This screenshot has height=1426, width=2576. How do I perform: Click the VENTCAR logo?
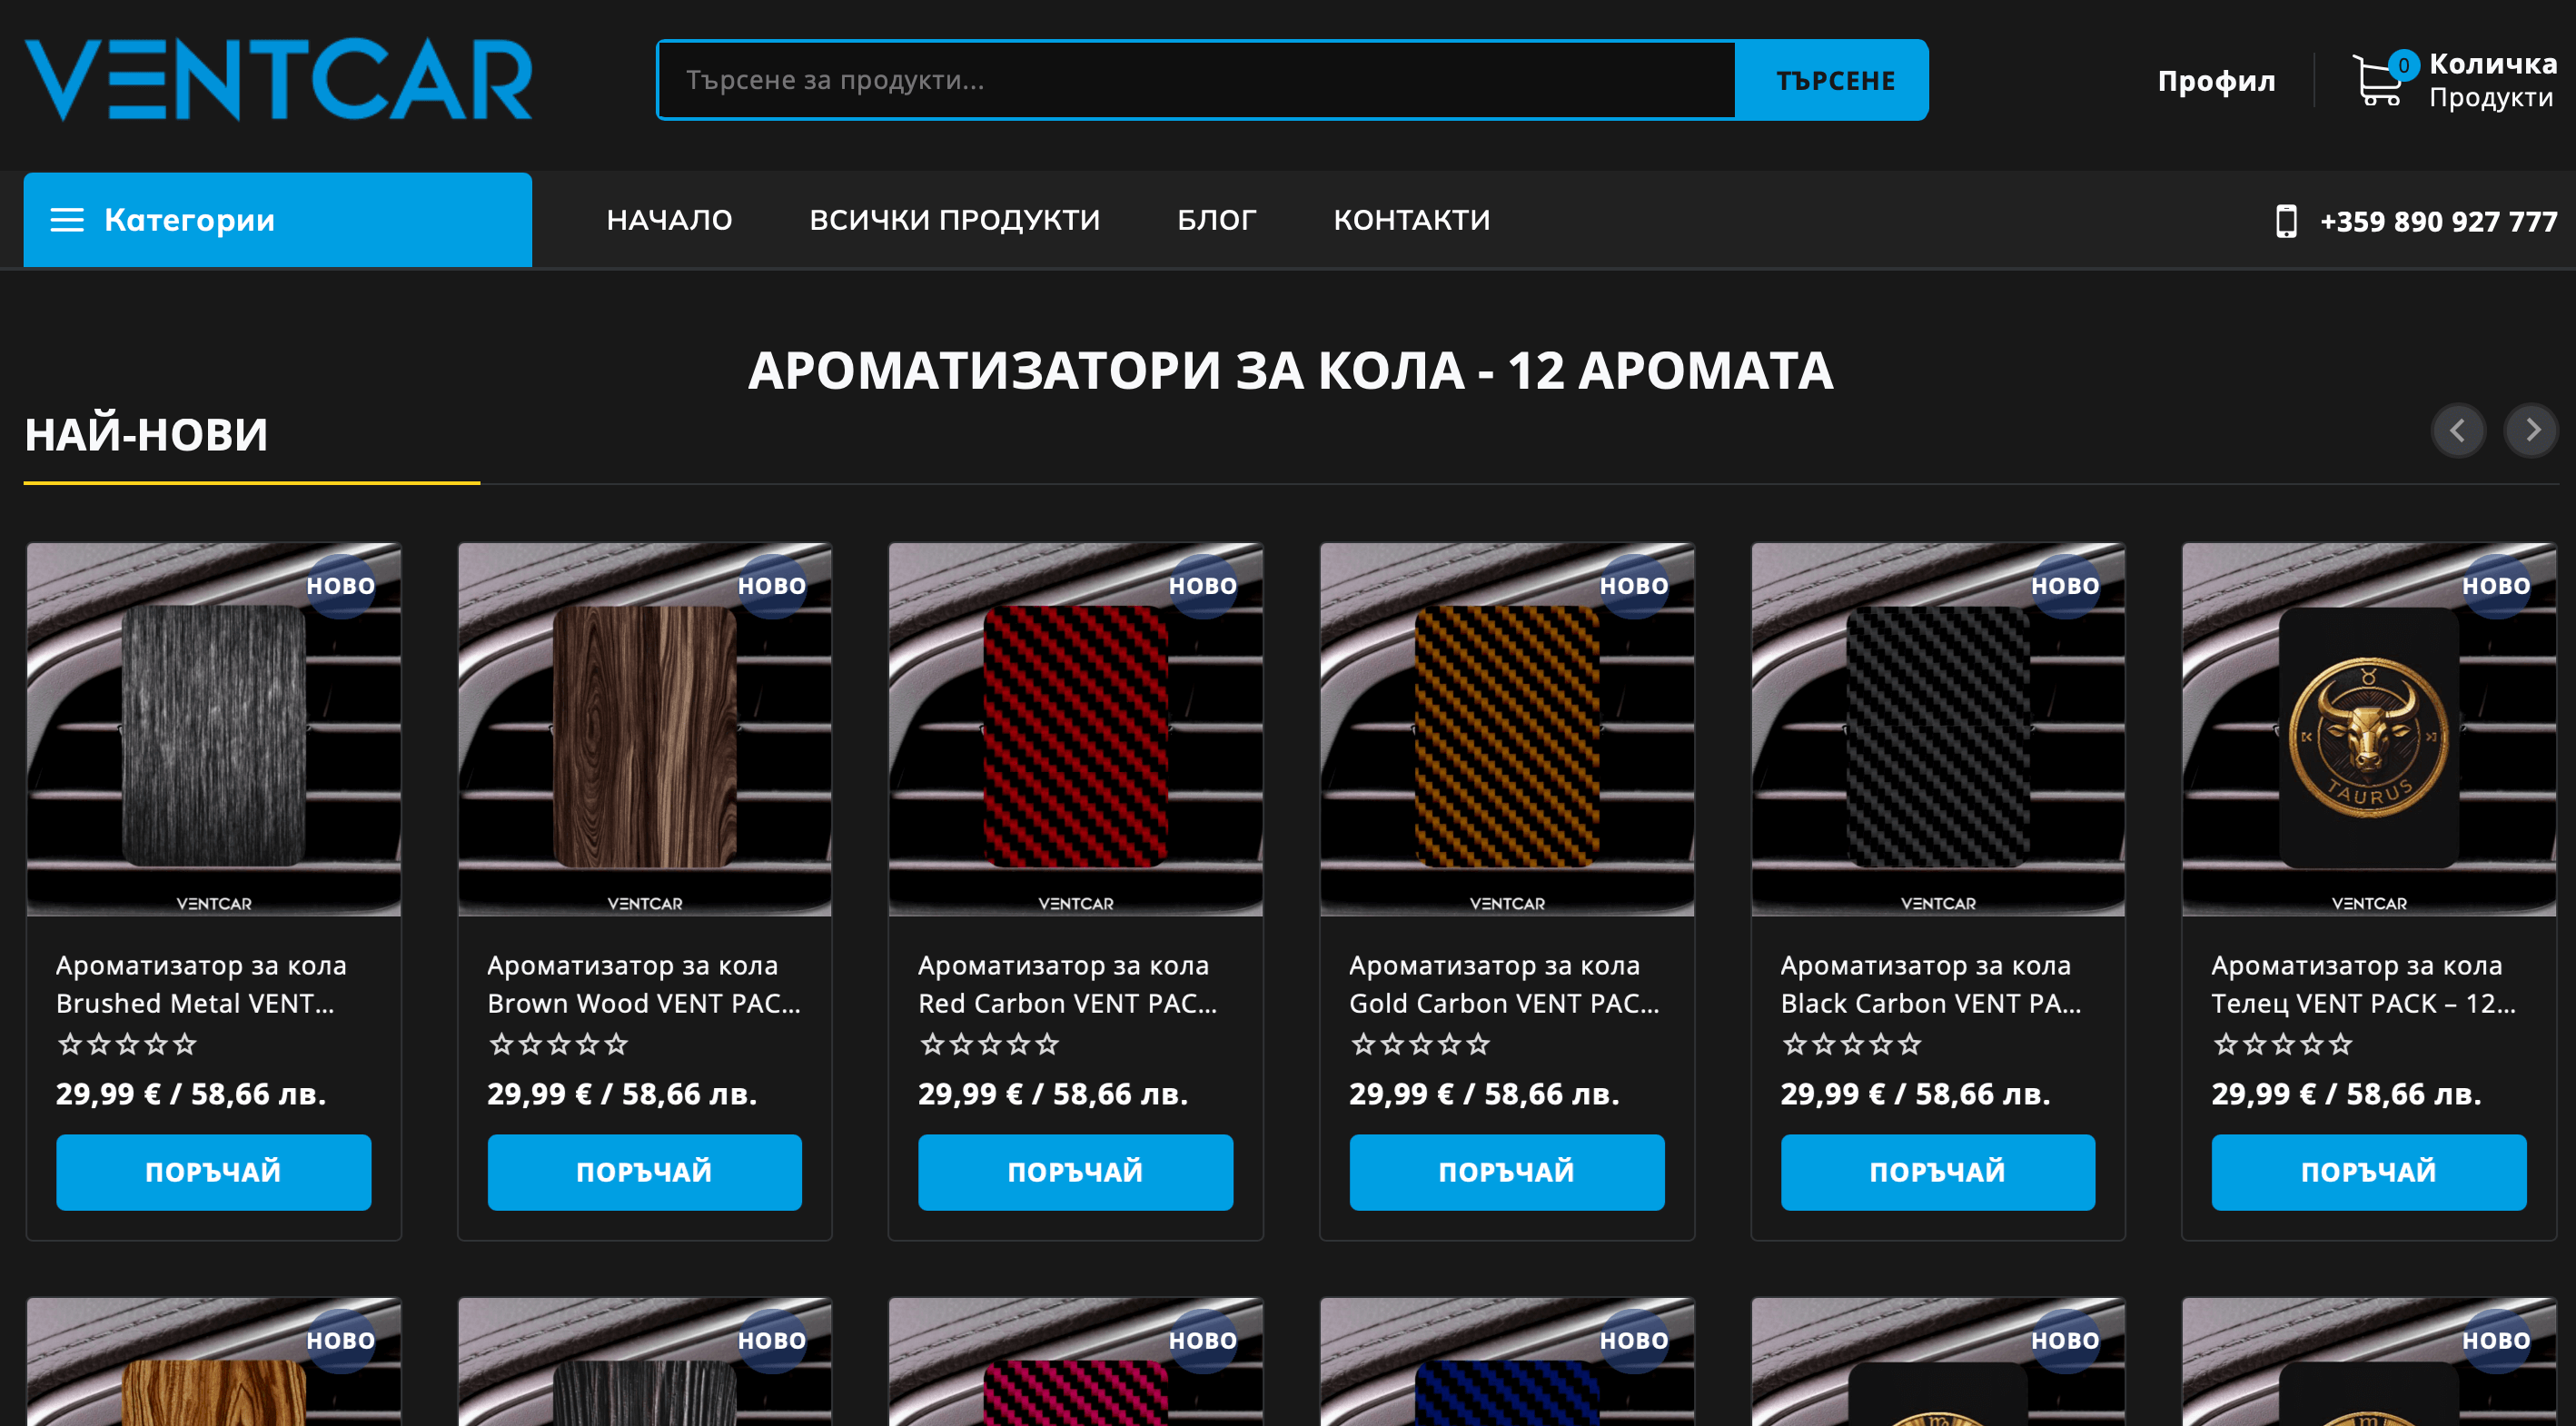pos(278,80)
